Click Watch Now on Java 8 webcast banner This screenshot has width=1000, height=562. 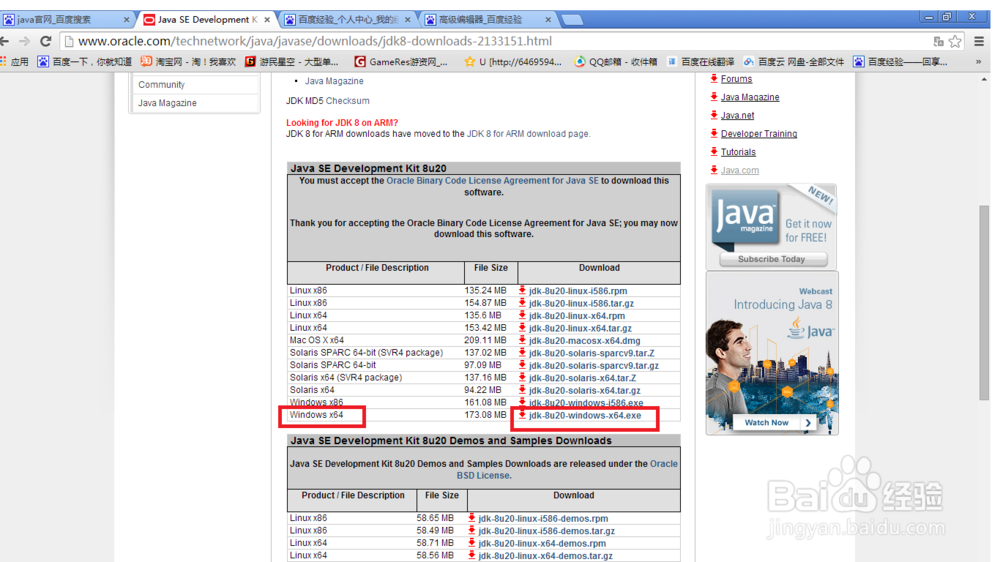point(773,422)
